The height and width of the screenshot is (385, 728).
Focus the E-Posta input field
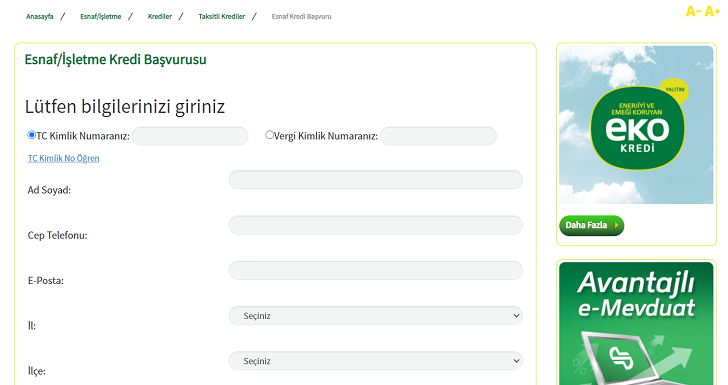tap(376, 270)
